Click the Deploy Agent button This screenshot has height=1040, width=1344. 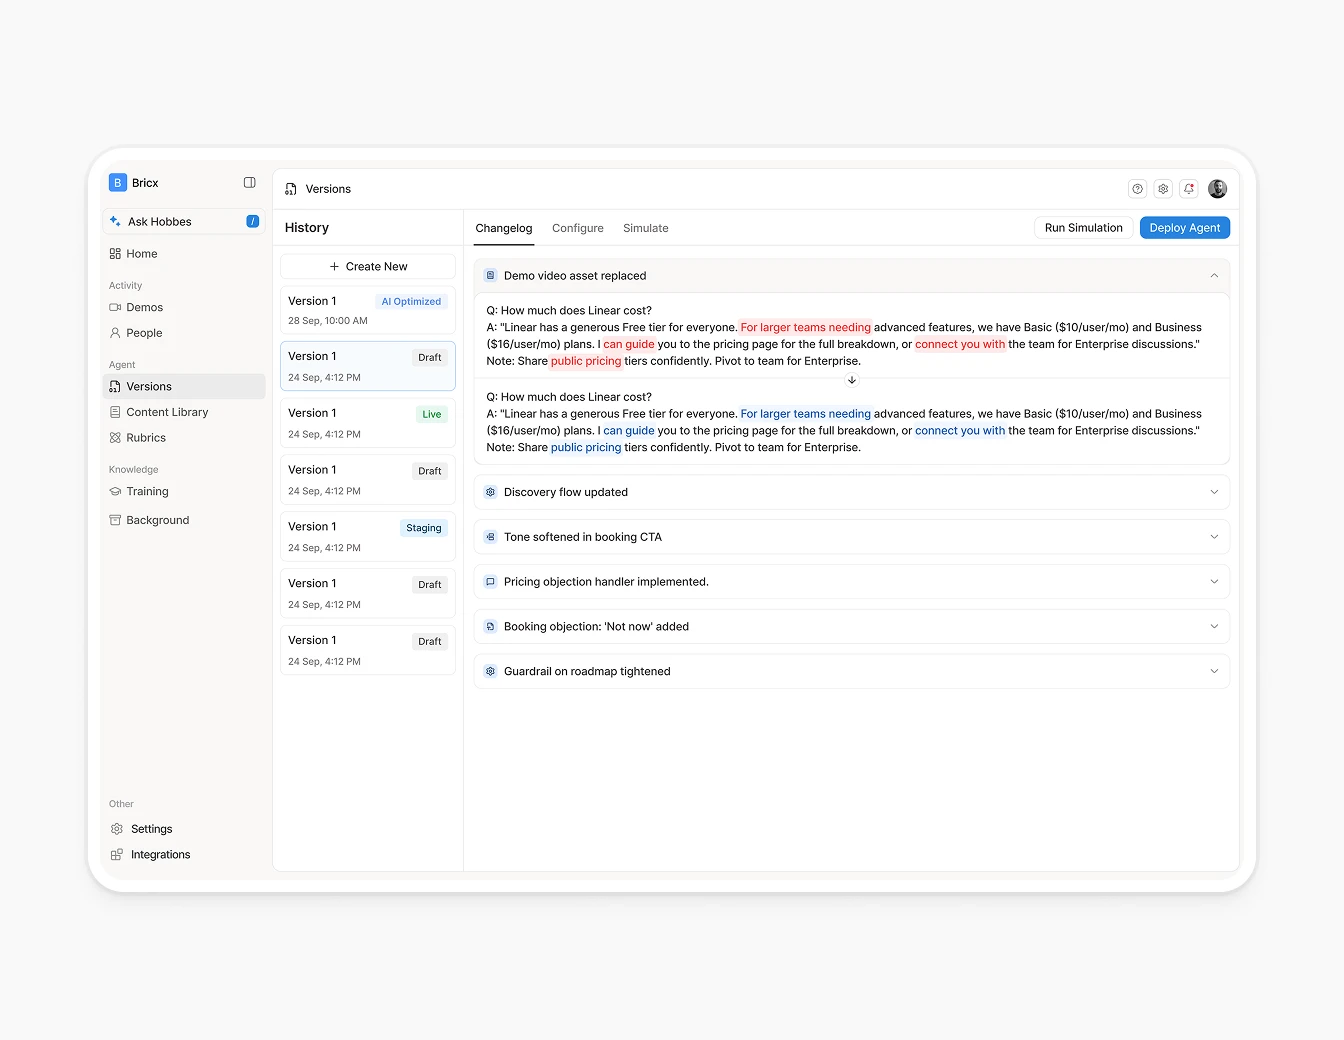[x=1184, y=228]
